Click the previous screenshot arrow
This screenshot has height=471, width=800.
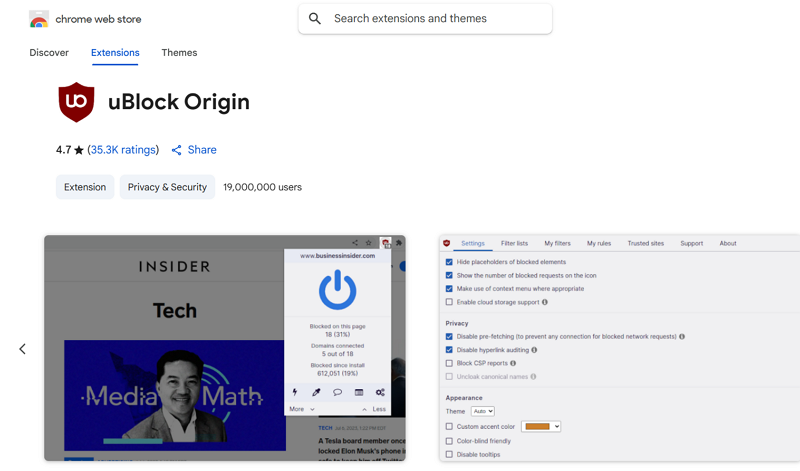[22, 349]
